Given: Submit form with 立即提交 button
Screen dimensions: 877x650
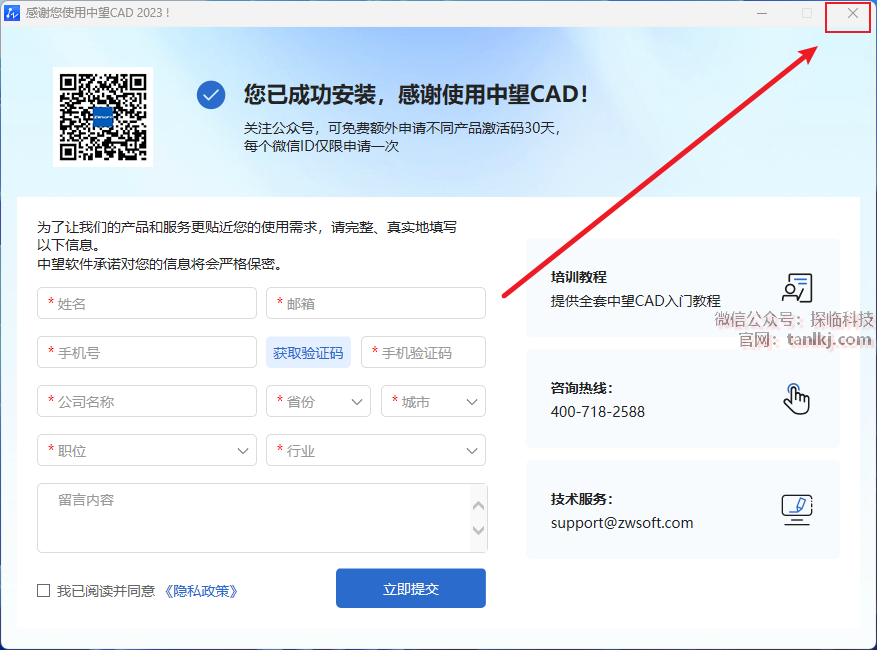Looking at the screenshot, I should [x=411, y=588].
